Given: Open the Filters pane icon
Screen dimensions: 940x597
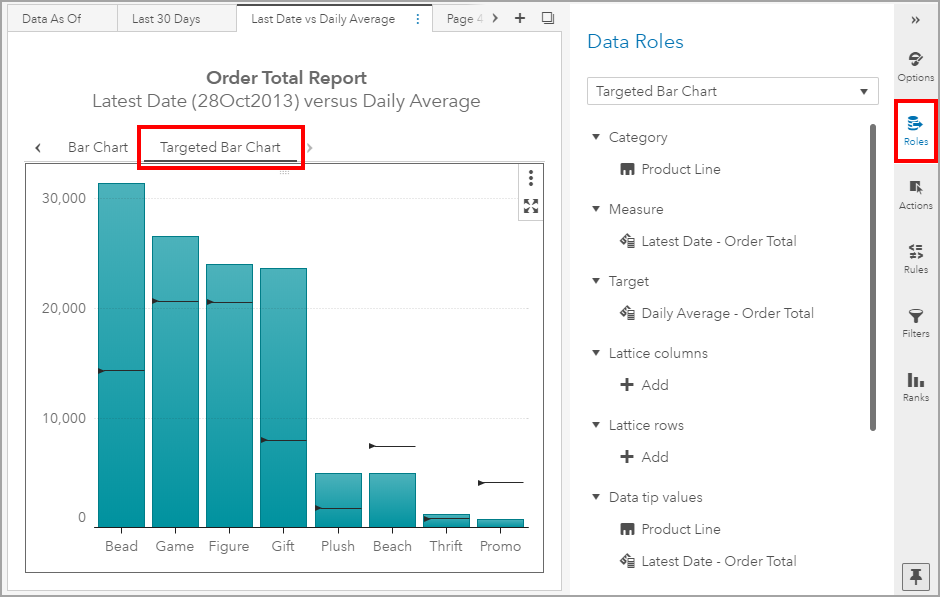Looking at the screenshot, I should [x=915, y=321].
